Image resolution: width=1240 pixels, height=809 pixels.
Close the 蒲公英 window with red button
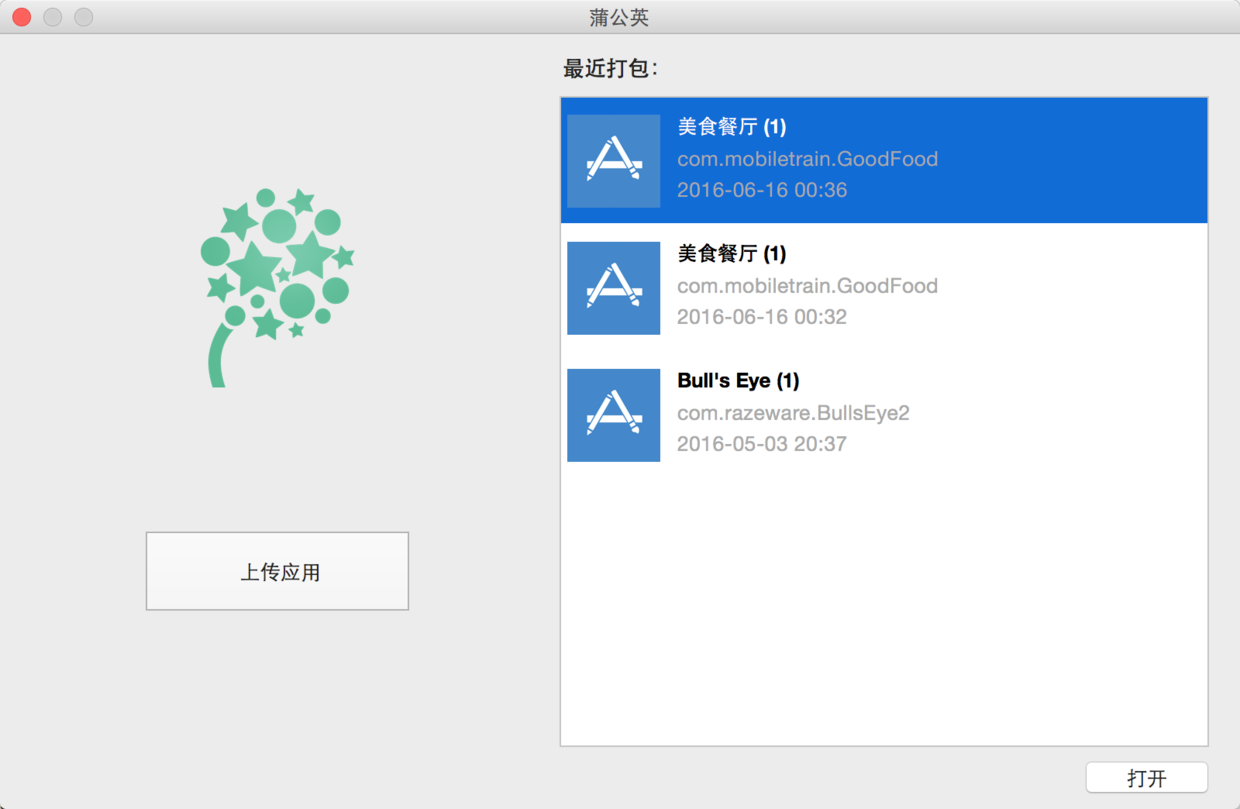coord(21,17)
